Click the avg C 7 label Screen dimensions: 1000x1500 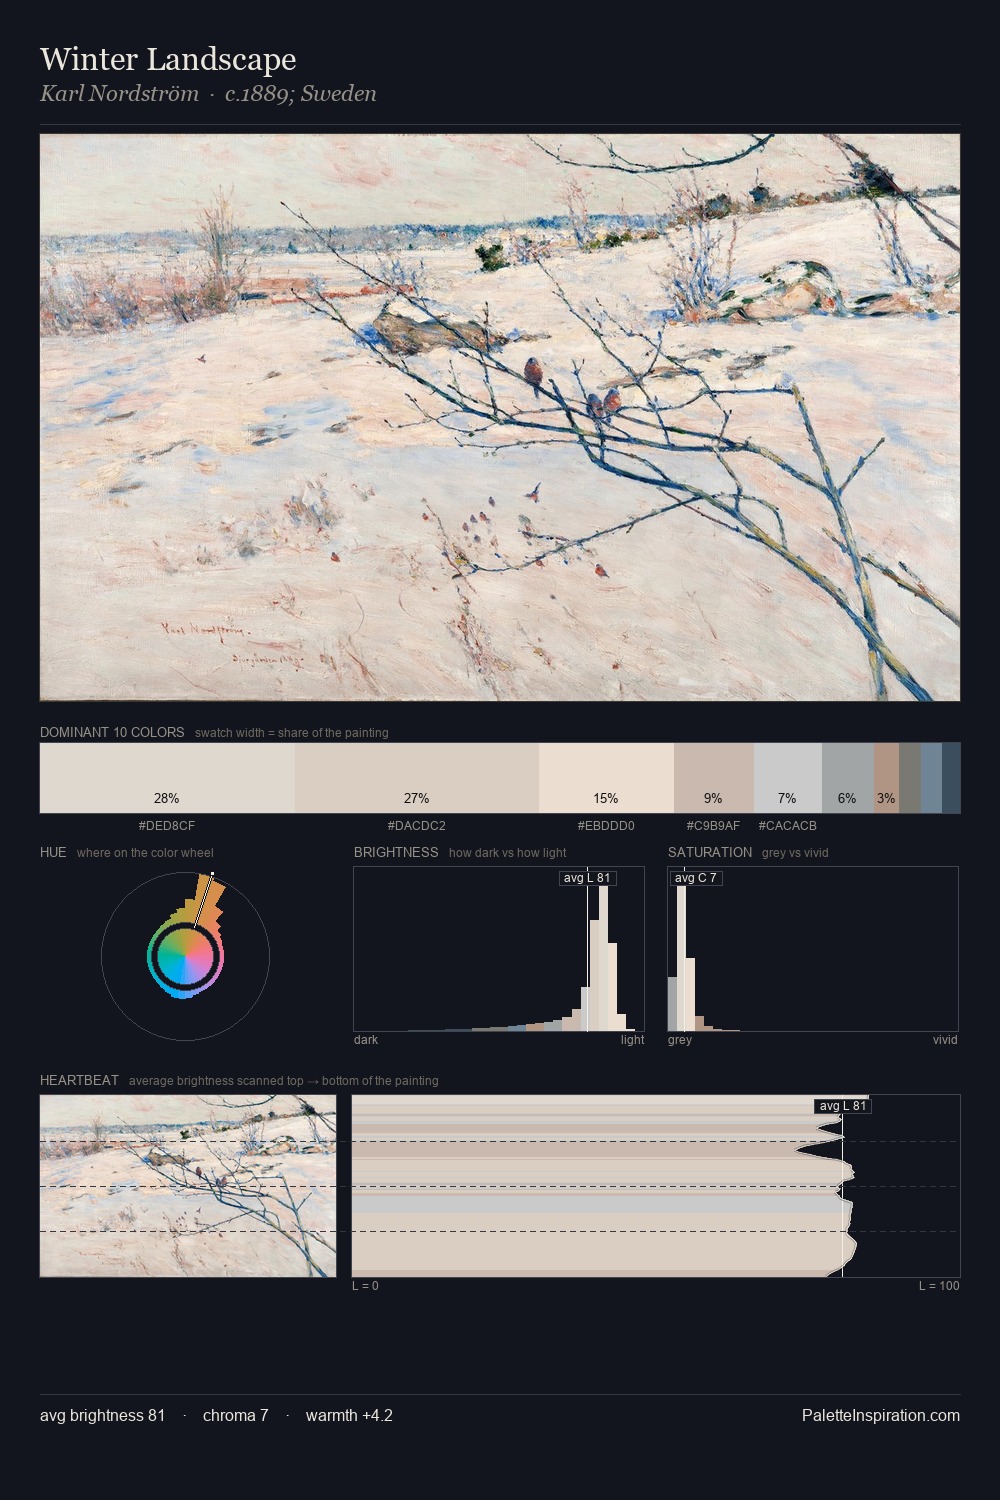(x=696, y=878)
